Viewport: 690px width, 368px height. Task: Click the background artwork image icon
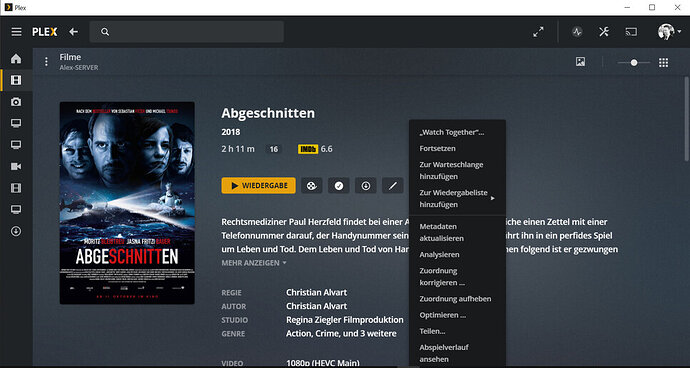pos(580,62)
